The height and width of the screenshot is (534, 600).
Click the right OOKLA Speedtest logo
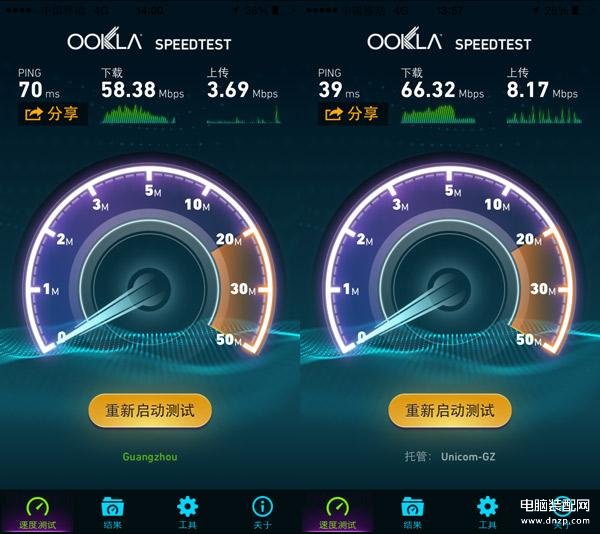point(449,40)
